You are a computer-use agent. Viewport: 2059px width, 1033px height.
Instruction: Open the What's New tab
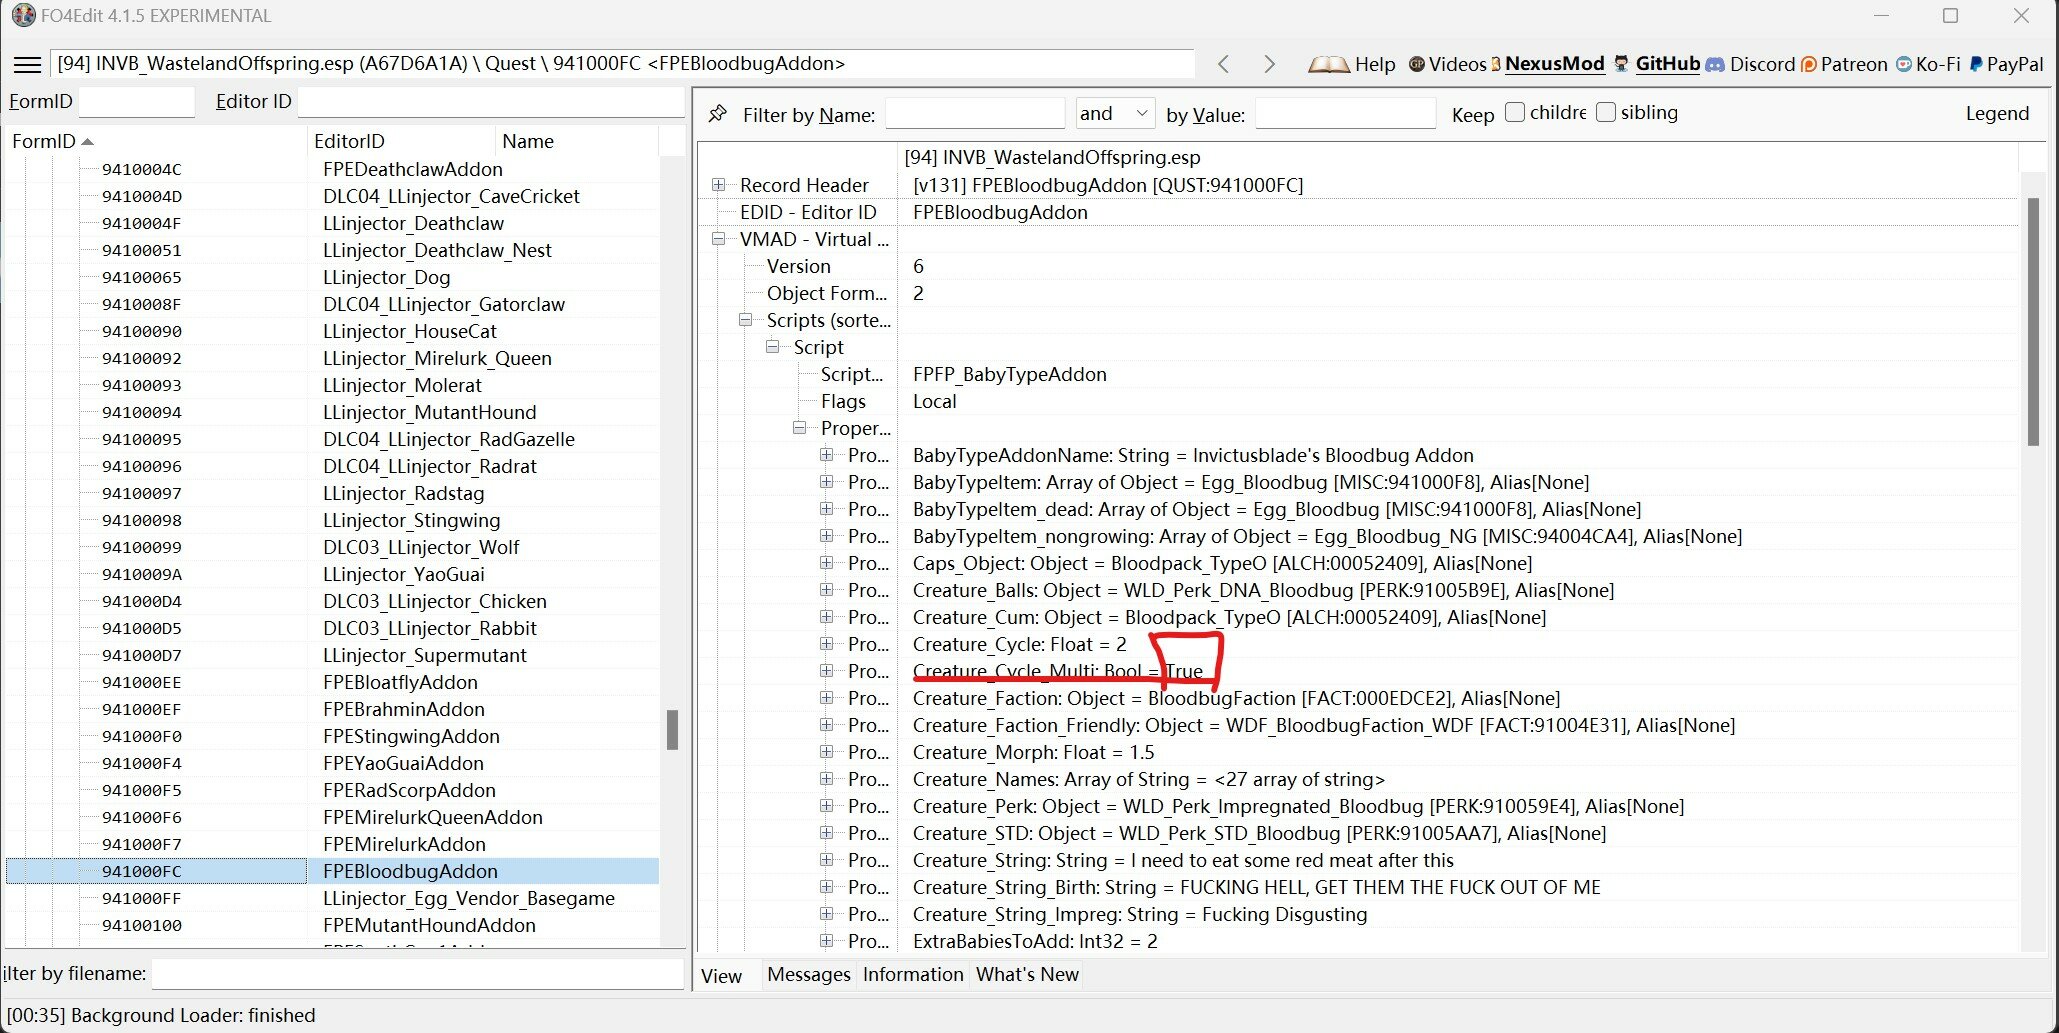[1026, 974]
